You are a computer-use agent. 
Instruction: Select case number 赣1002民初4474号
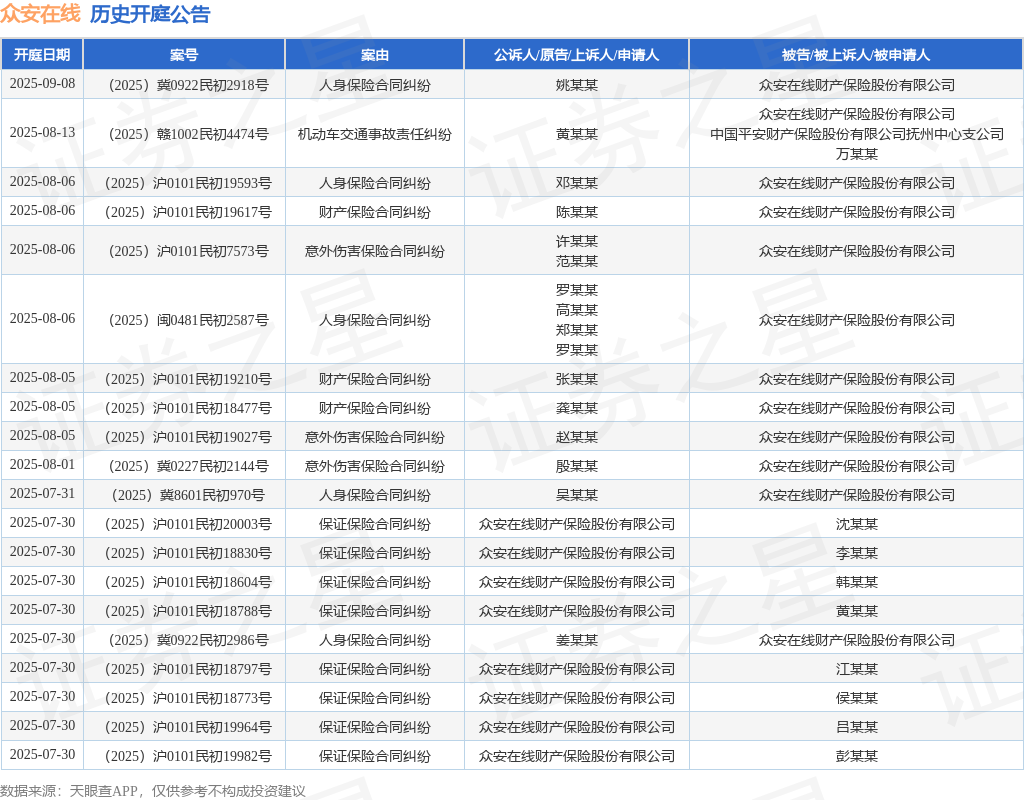[x=189, y=134]
